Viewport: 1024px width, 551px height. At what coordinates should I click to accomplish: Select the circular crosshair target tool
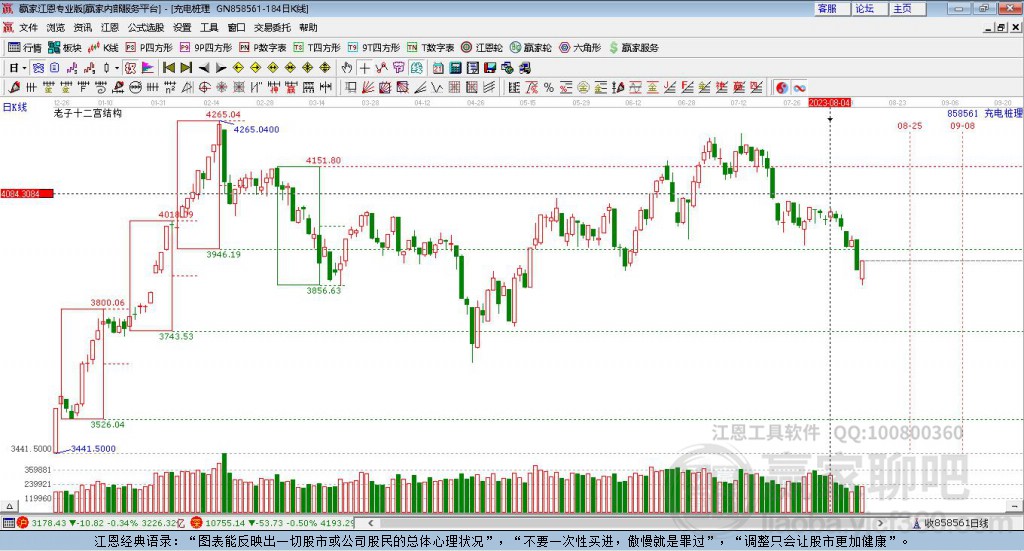(x=204, y=87)
